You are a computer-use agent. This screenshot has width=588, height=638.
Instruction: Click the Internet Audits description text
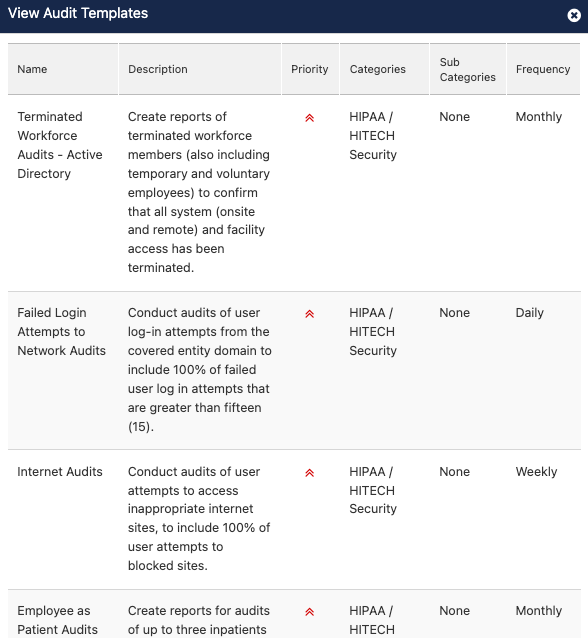pos(199,518)
